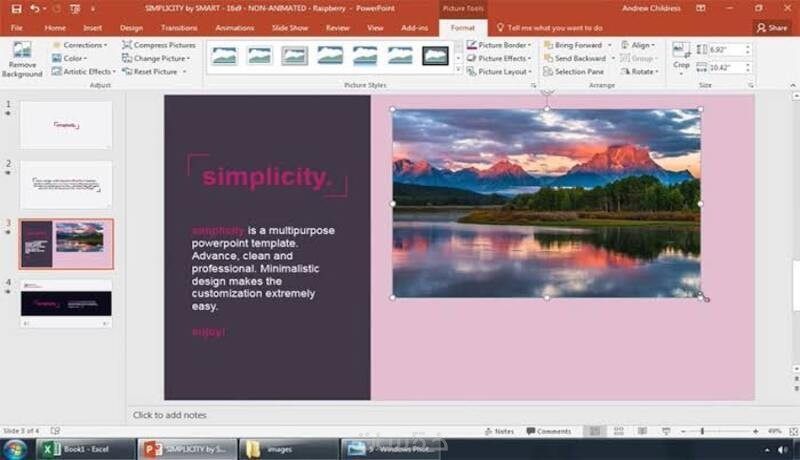The image size is (800, 460).
Task: Open the File tab
Action: point(16,28)
